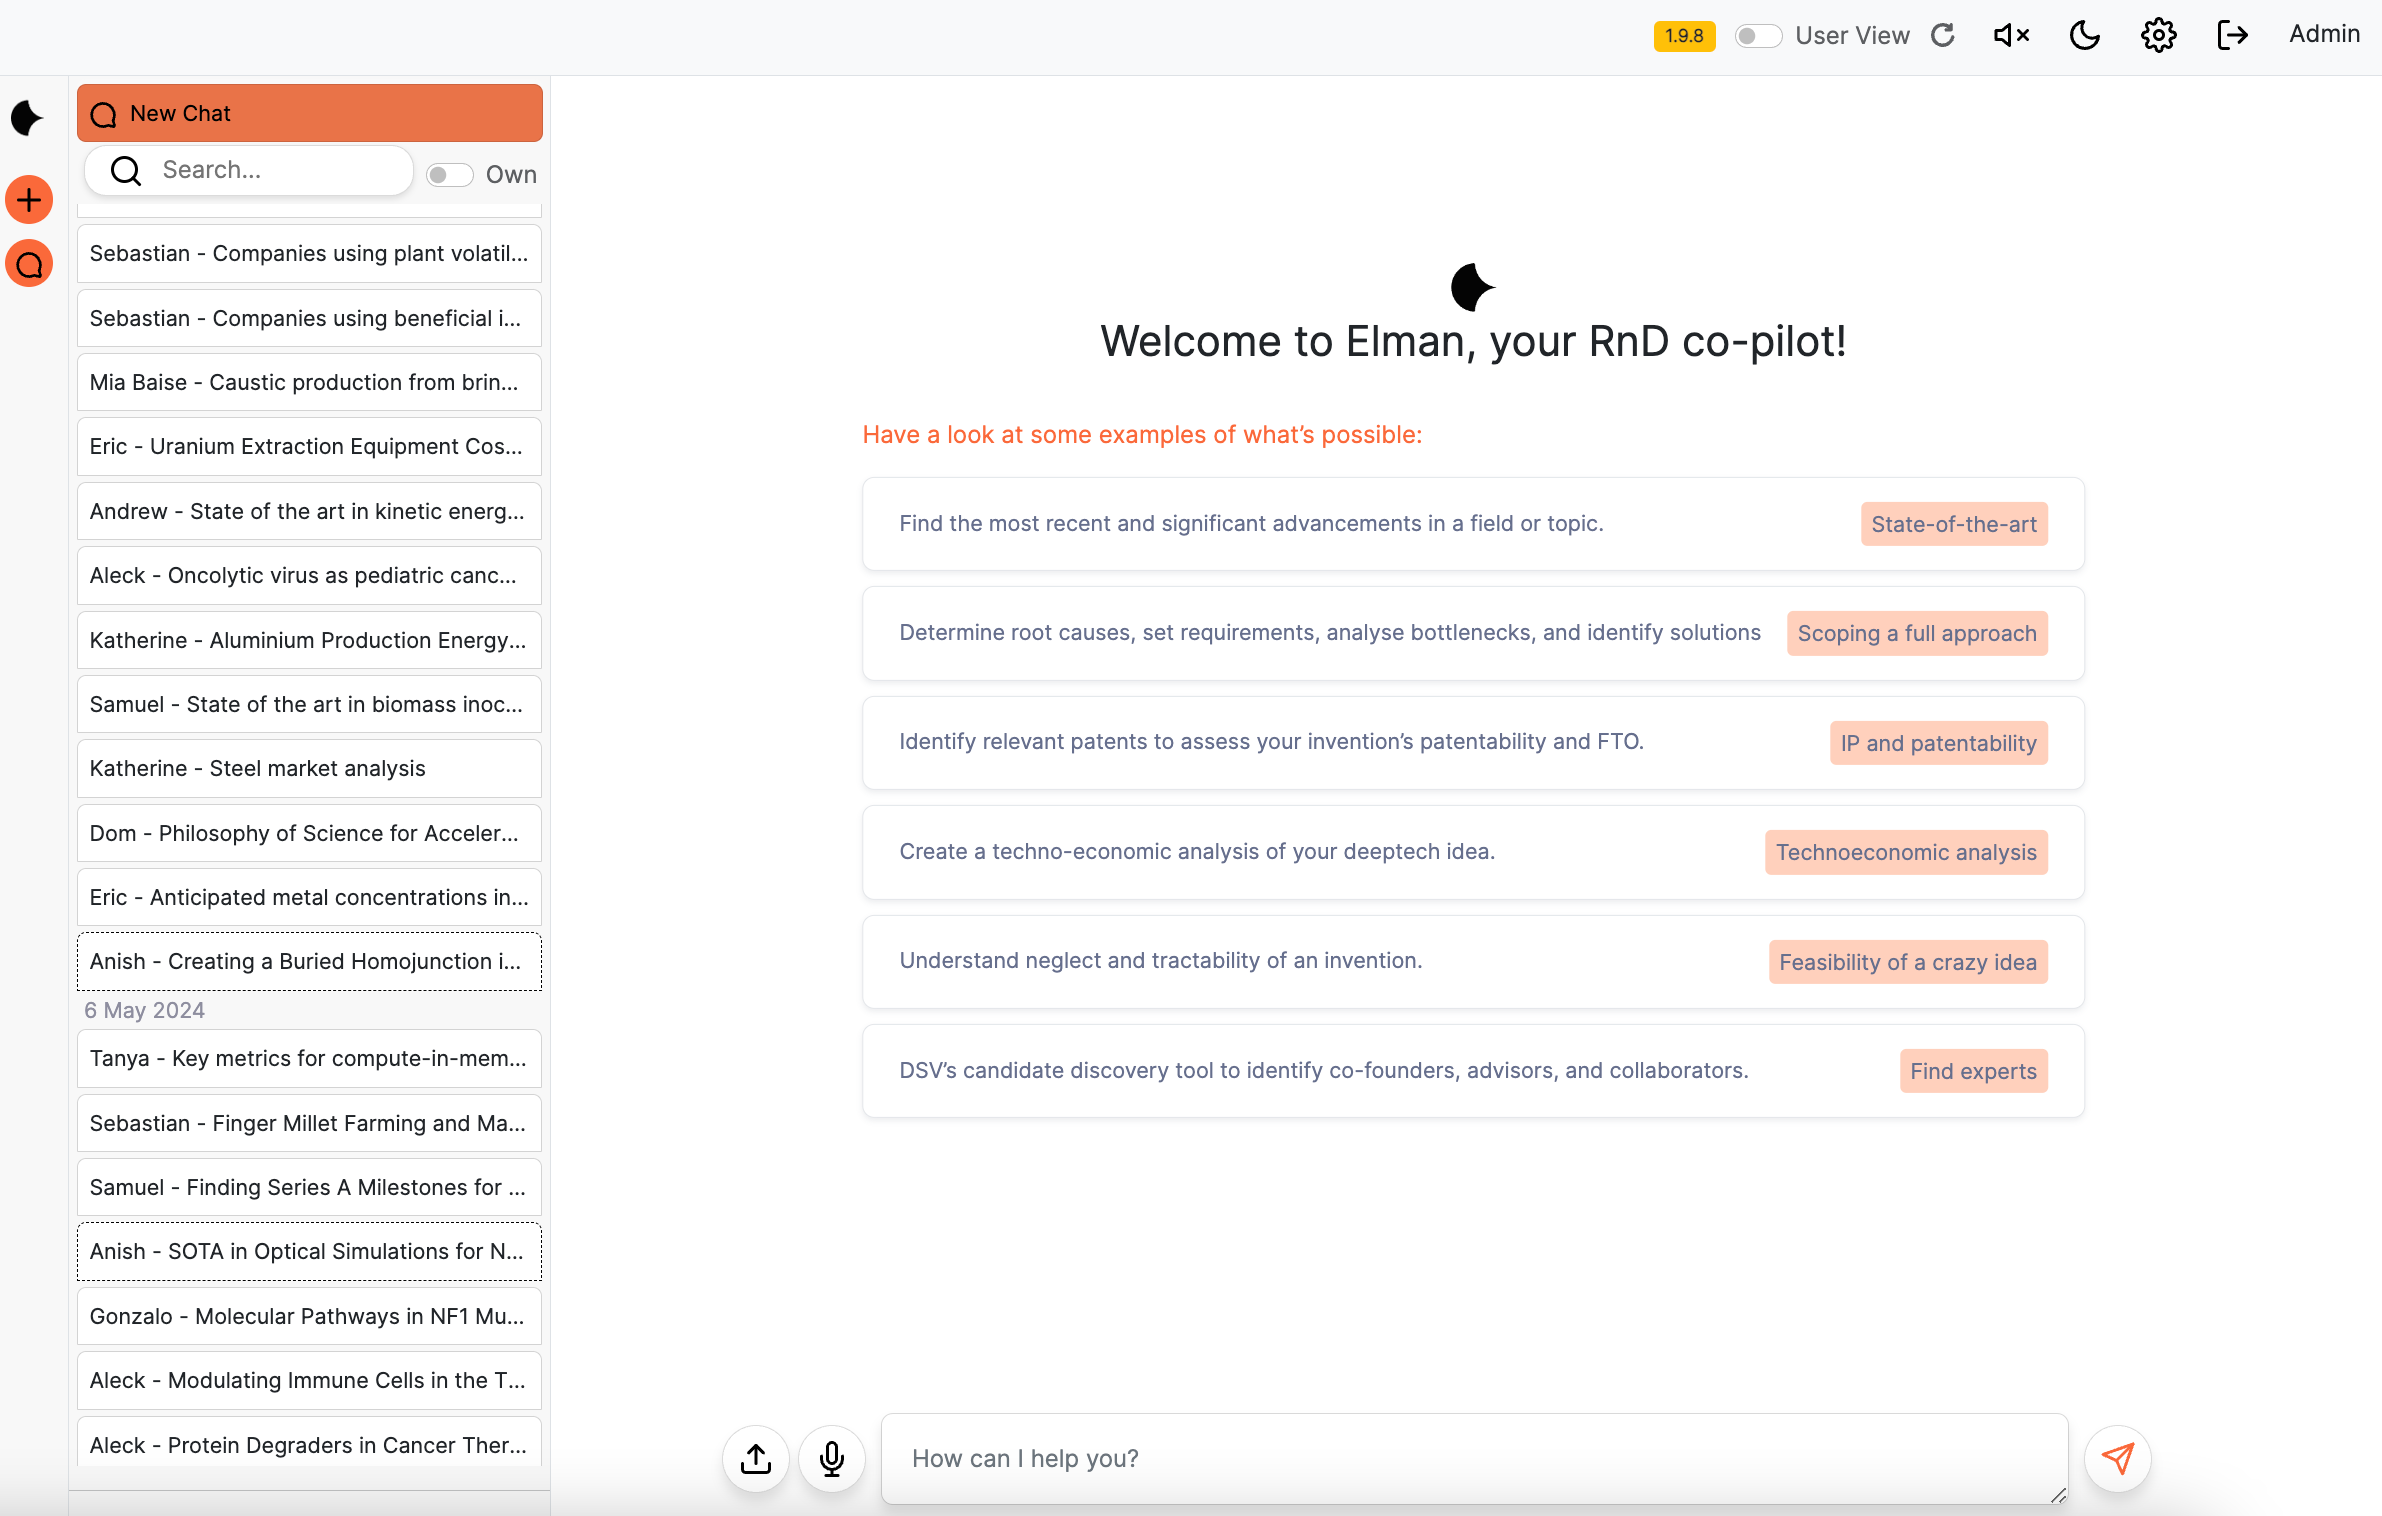Start a New Chat

point(310,113)
